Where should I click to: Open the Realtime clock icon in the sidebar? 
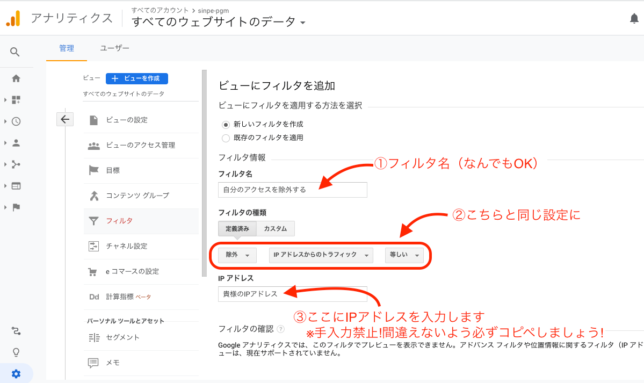click(x=16, y=122)
